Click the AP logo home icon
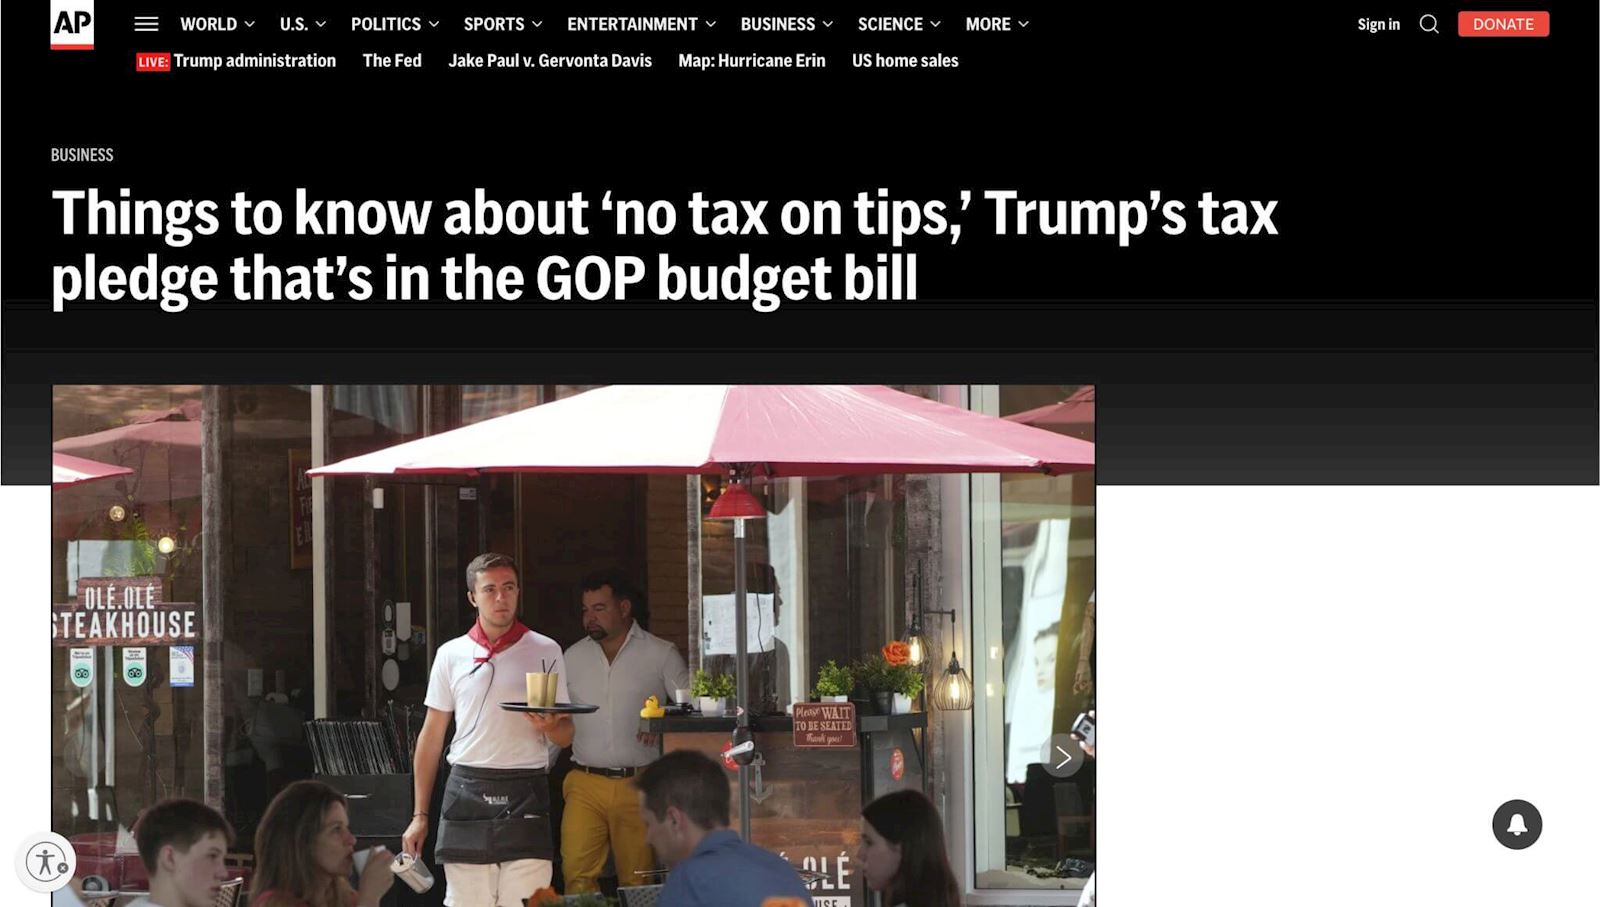 [72, 24]
